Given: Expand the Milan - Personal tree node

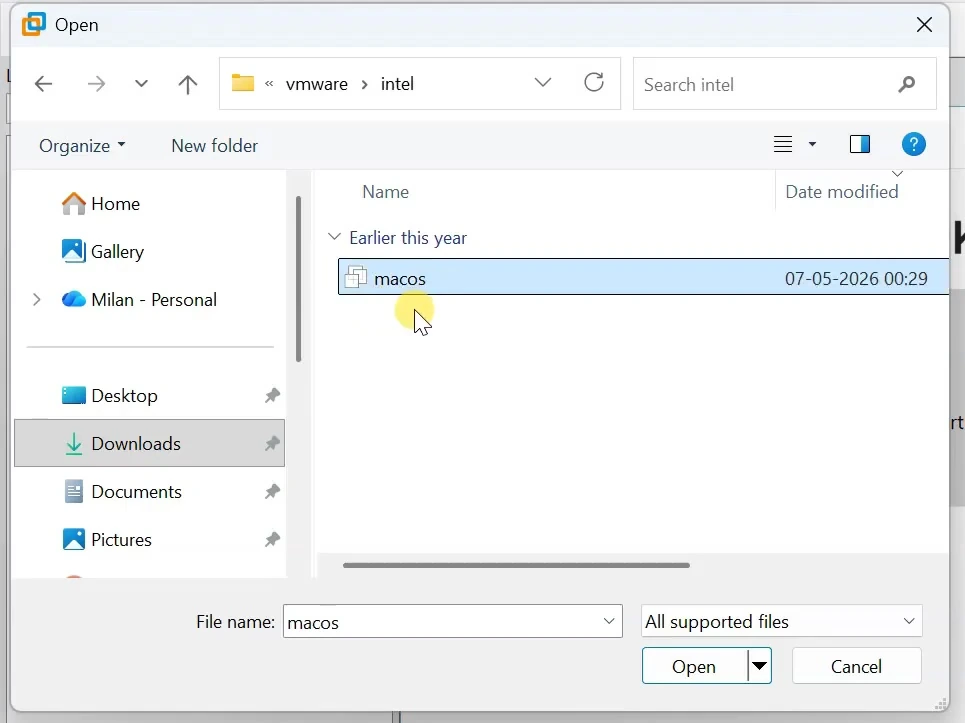Looking at the screenshot, I should click(x=37, y=300).
